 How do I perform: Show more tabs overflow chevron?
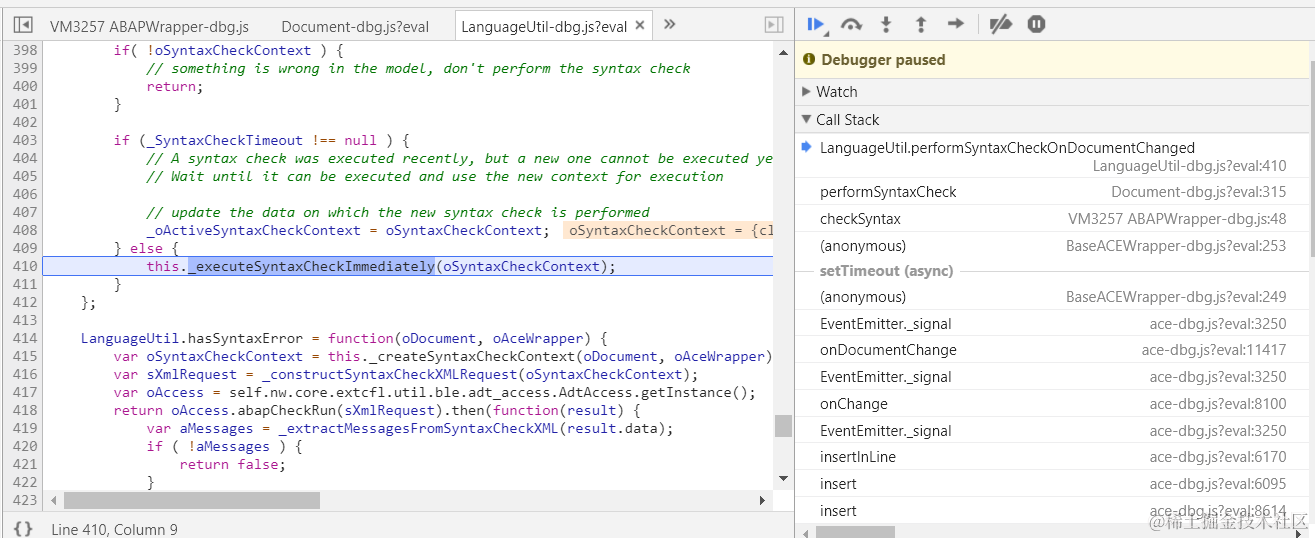pos(669,25)
